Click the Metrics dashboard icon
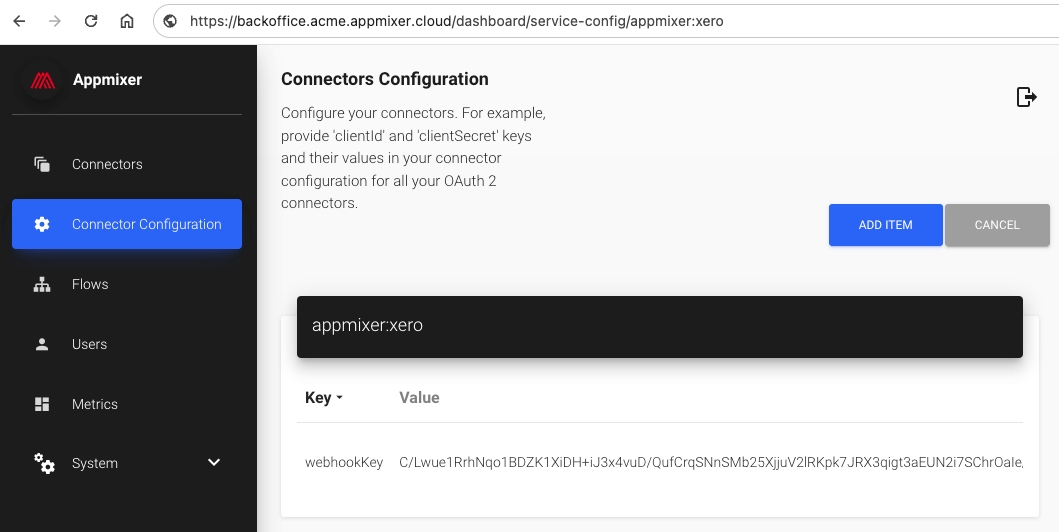The width and height of the screenshot is (1059, 532). click(42, 404)
